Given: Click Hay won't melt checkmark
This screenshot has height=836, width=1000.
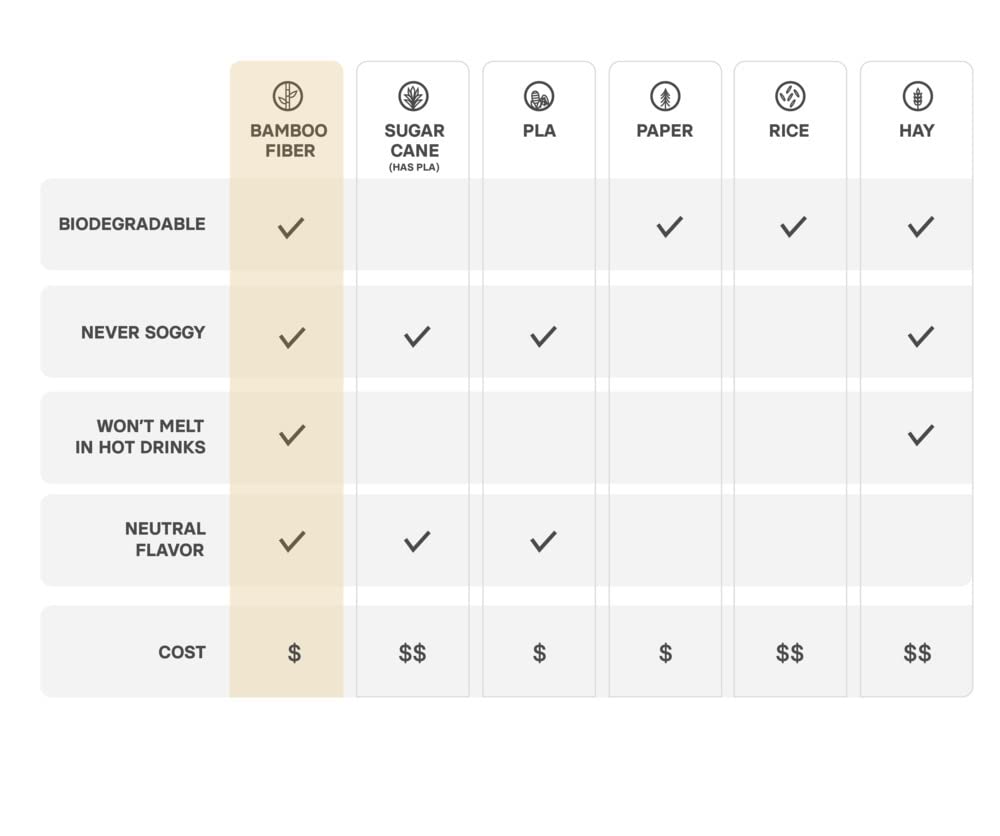Looking at the screenshot, I should coord(921,435).
